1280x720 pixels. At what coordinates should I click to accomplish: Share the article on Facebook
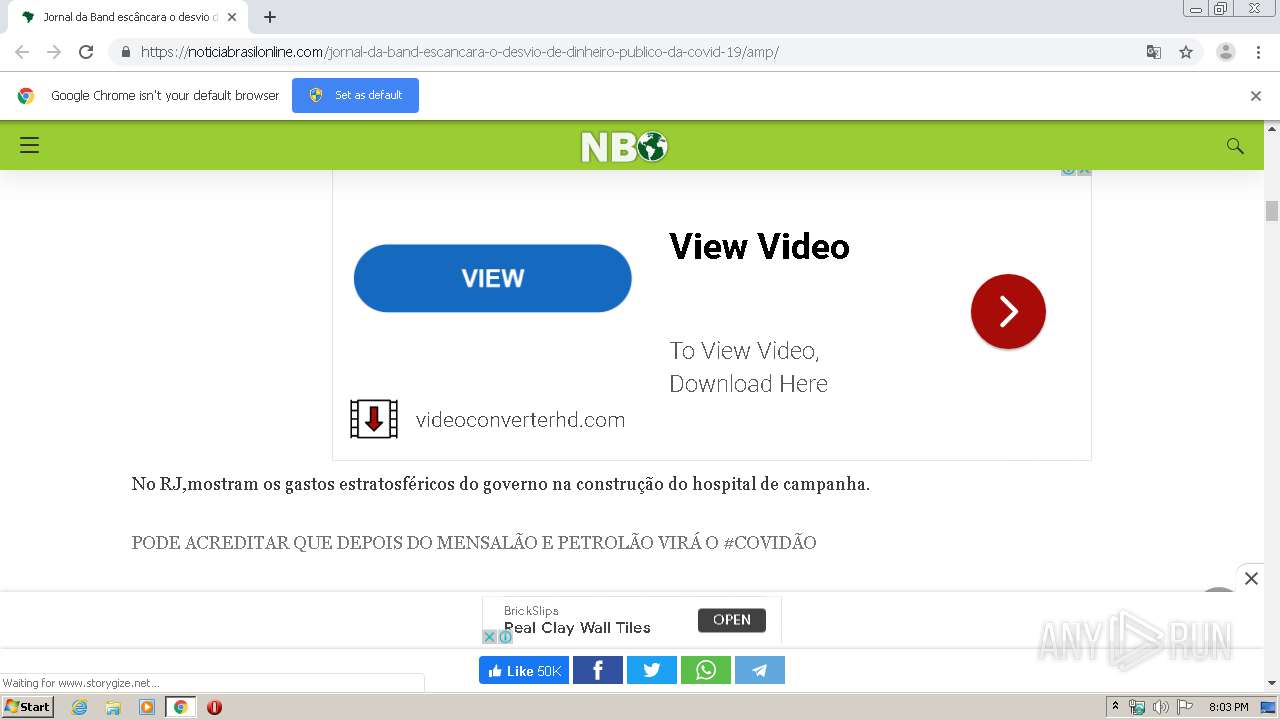click(x=598, y=670)
